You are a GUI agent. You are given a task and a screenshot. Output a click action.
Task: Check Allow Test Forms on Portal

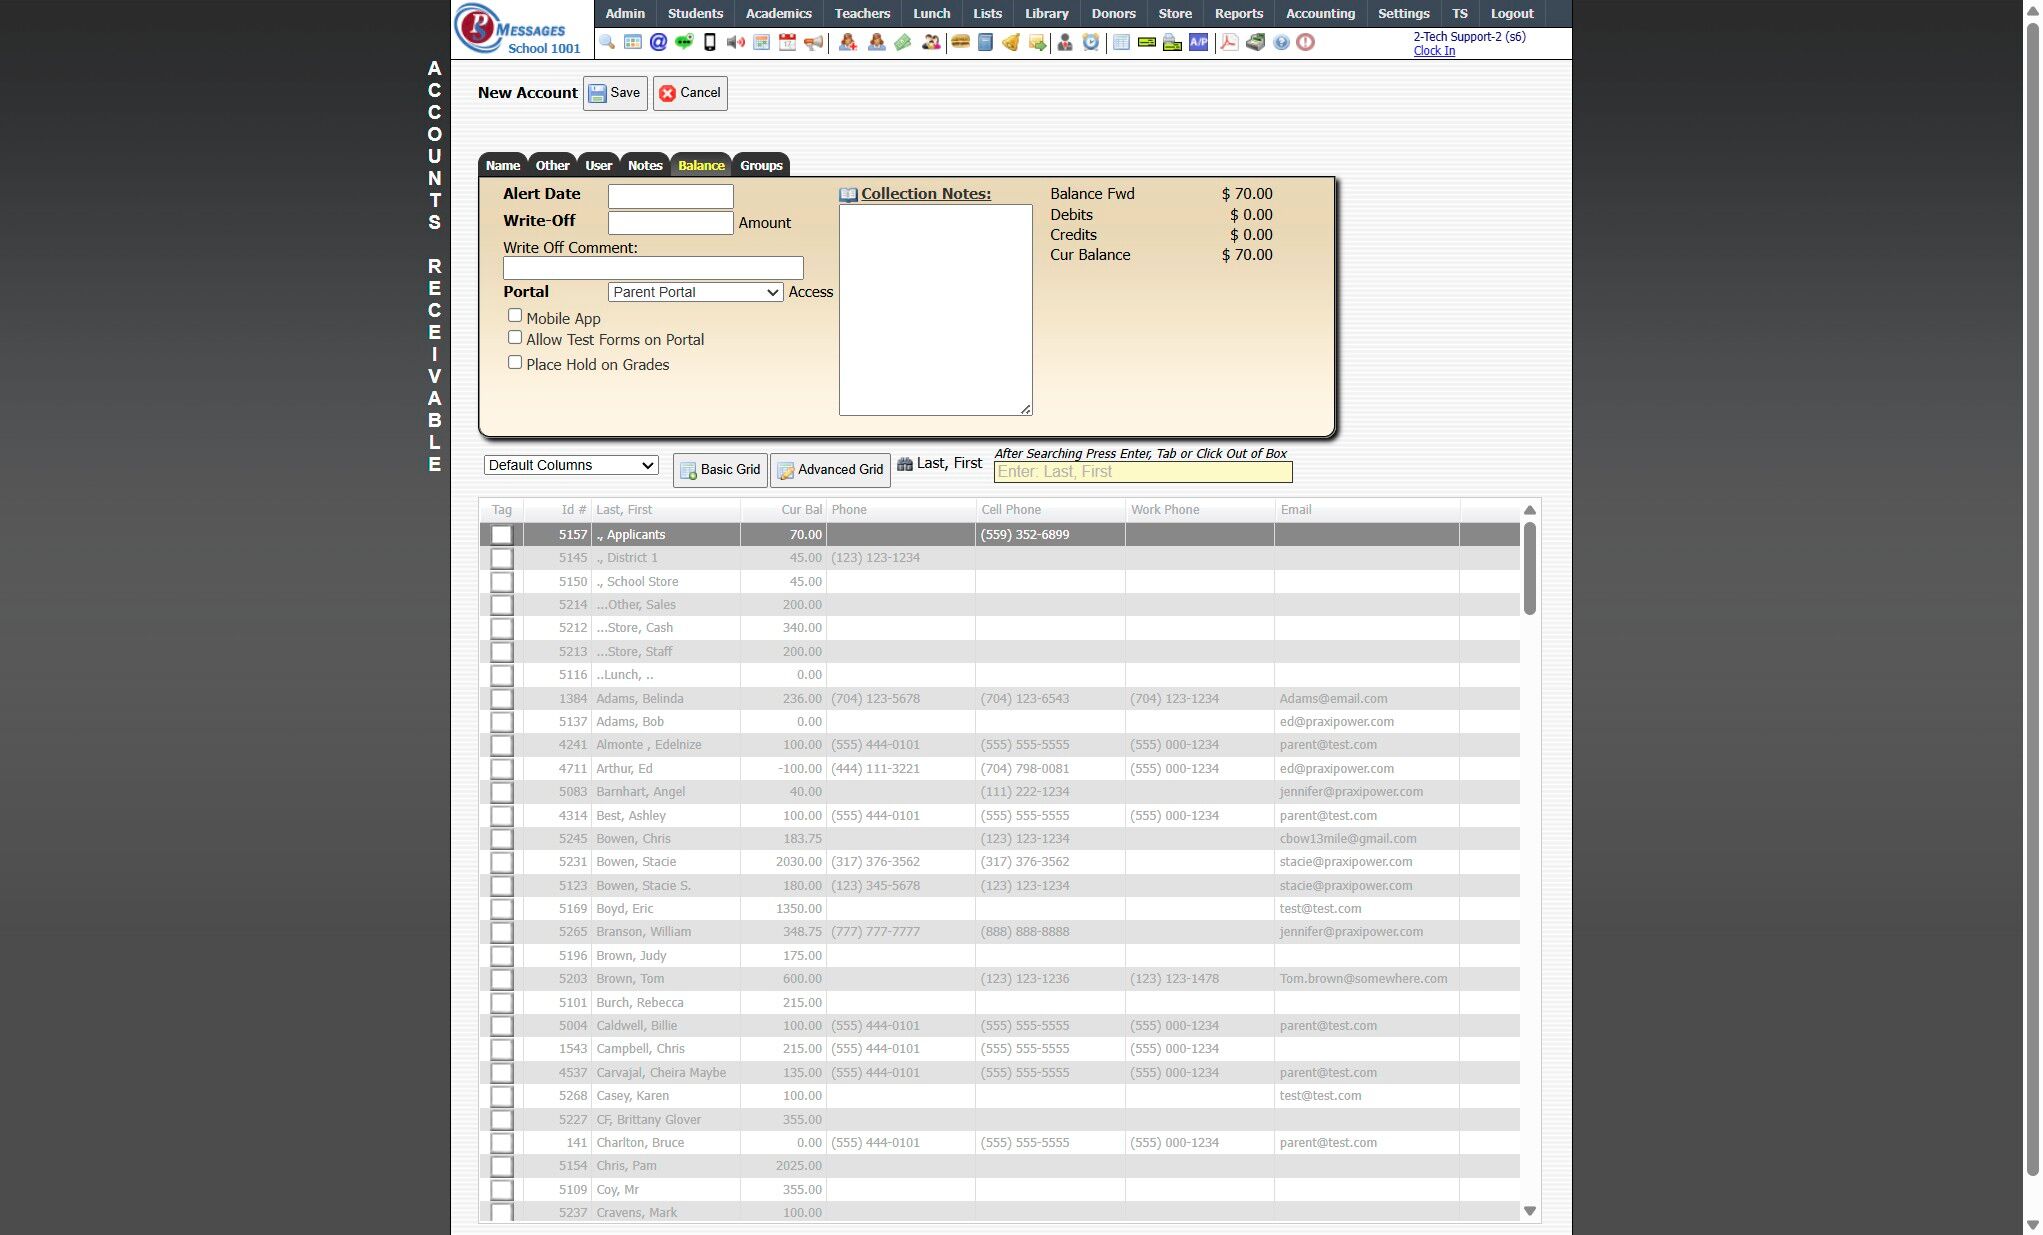[x=515, y=338]
